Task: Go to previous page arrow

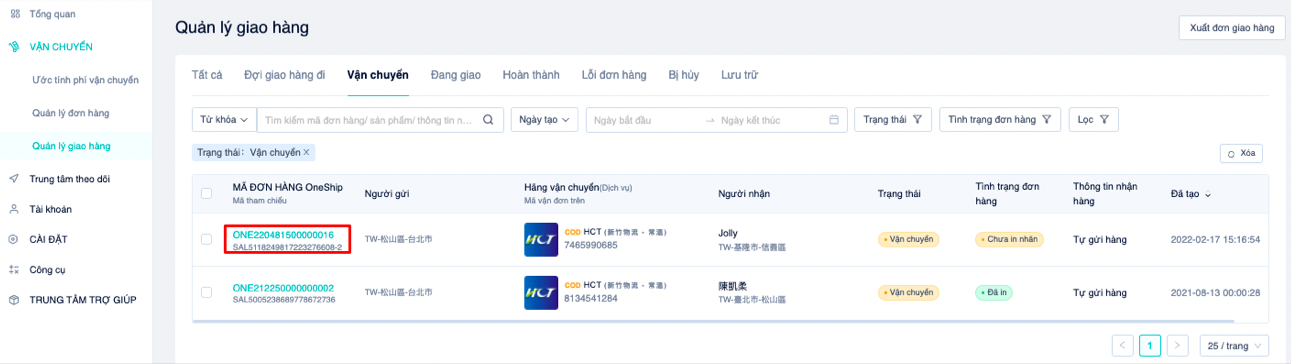Action: tap(1122, 346)
